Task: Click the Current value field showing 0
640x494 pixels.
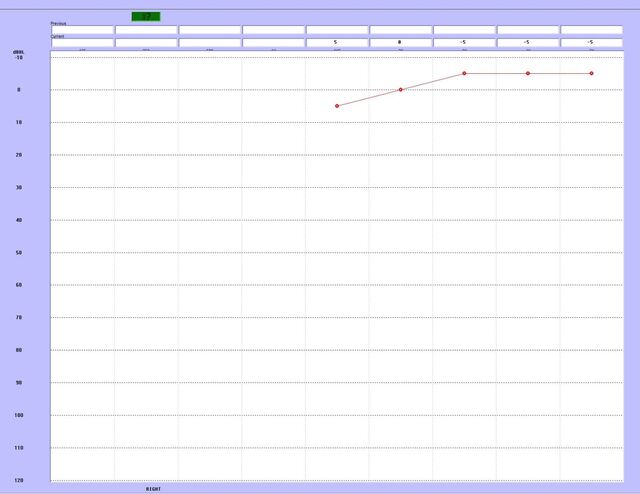Action: pos(401,42)
